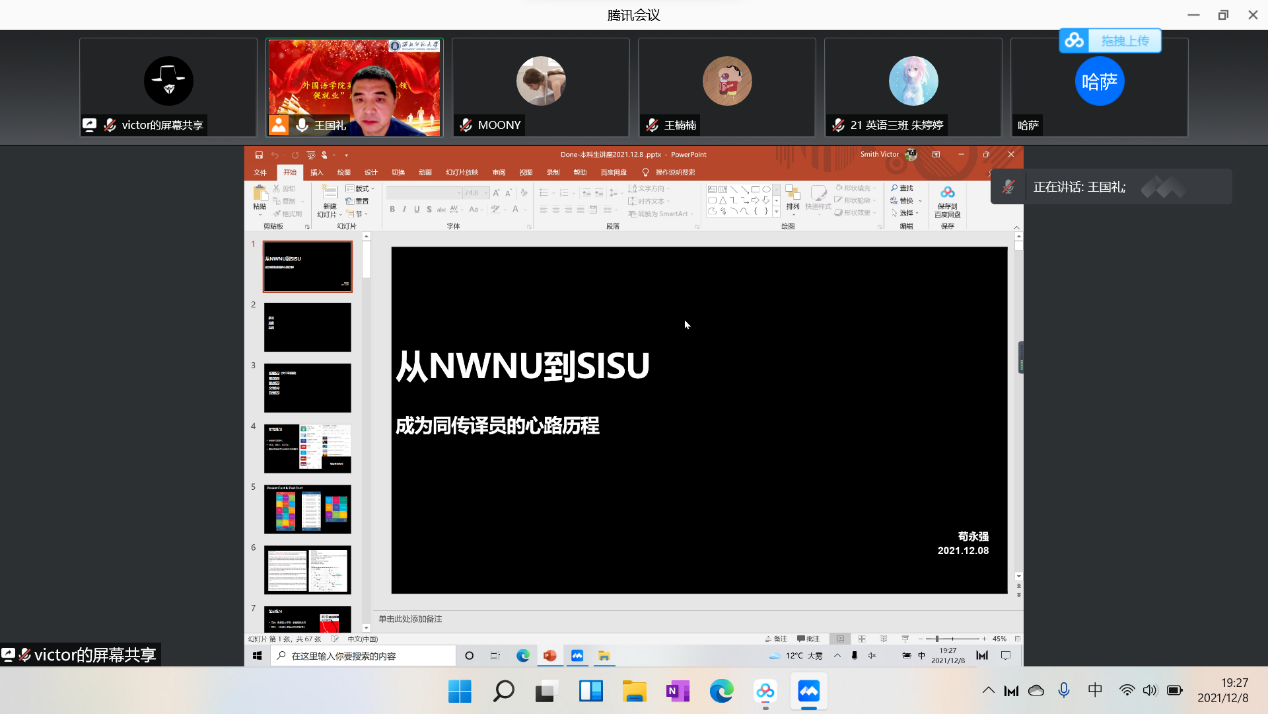Toggle the 中 input method indicator
This screenshot has width=1268, height=714.
(1095, 690)
